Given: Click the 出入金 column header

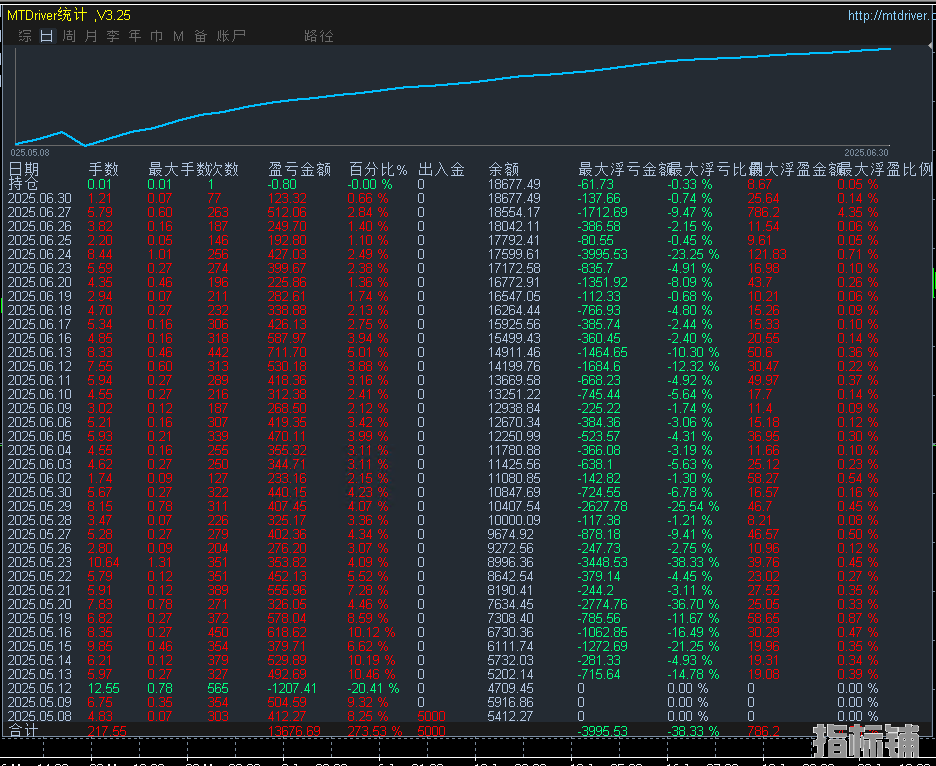Looking at the screenshot, I should [x=441, y=170].
